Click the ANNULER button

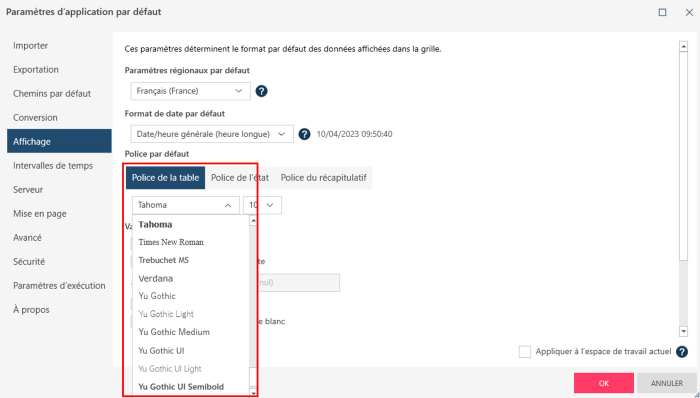tap(667, 383)
